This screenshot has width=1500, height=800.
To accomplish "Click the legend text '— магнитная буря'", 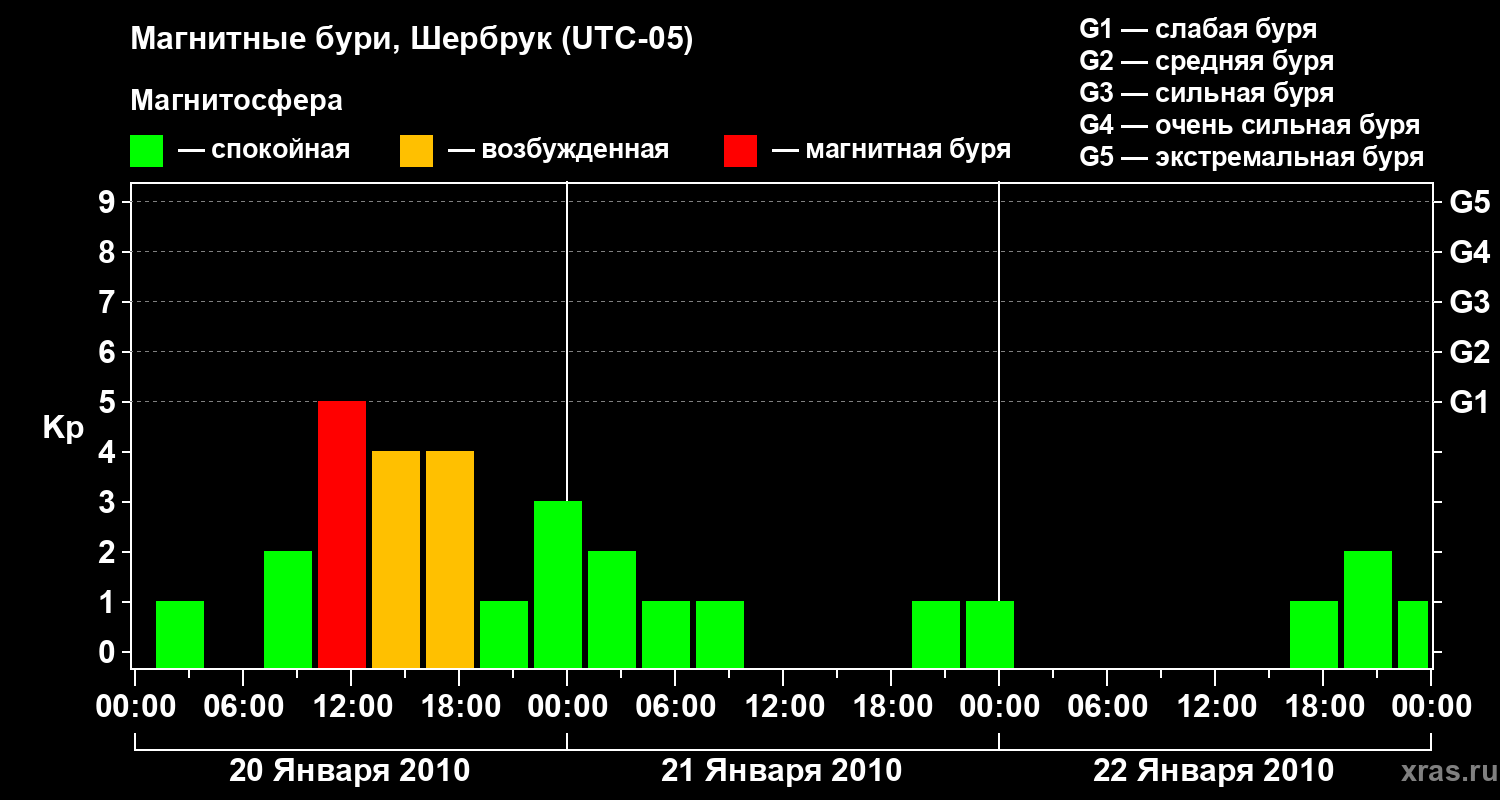I will [x=892, y=150].
